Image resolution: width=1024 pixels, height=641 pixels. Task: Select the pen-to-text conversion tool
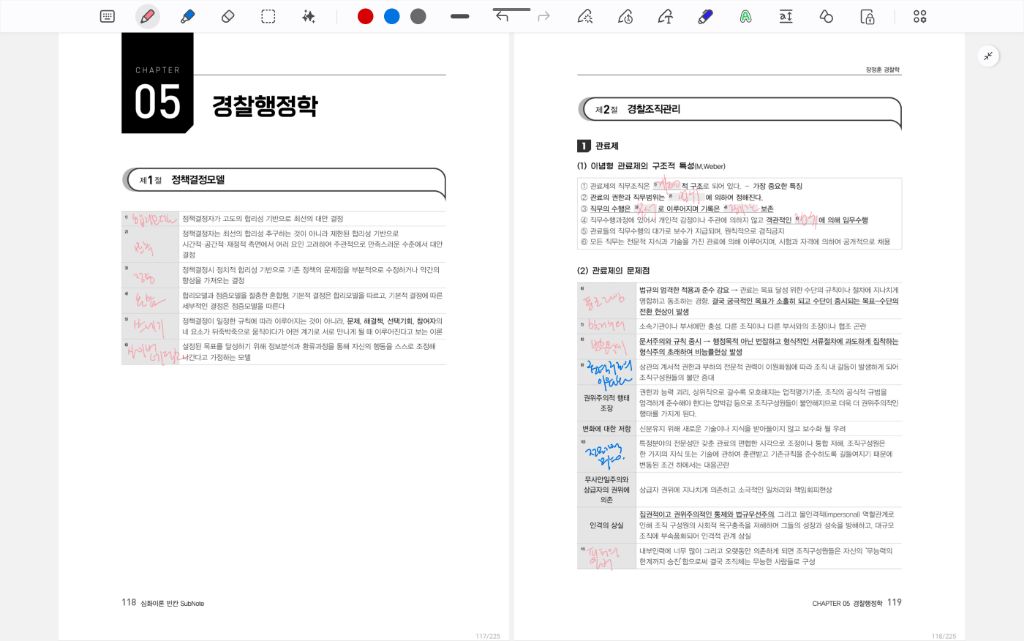pyautogui.click(x=665, y=16)
